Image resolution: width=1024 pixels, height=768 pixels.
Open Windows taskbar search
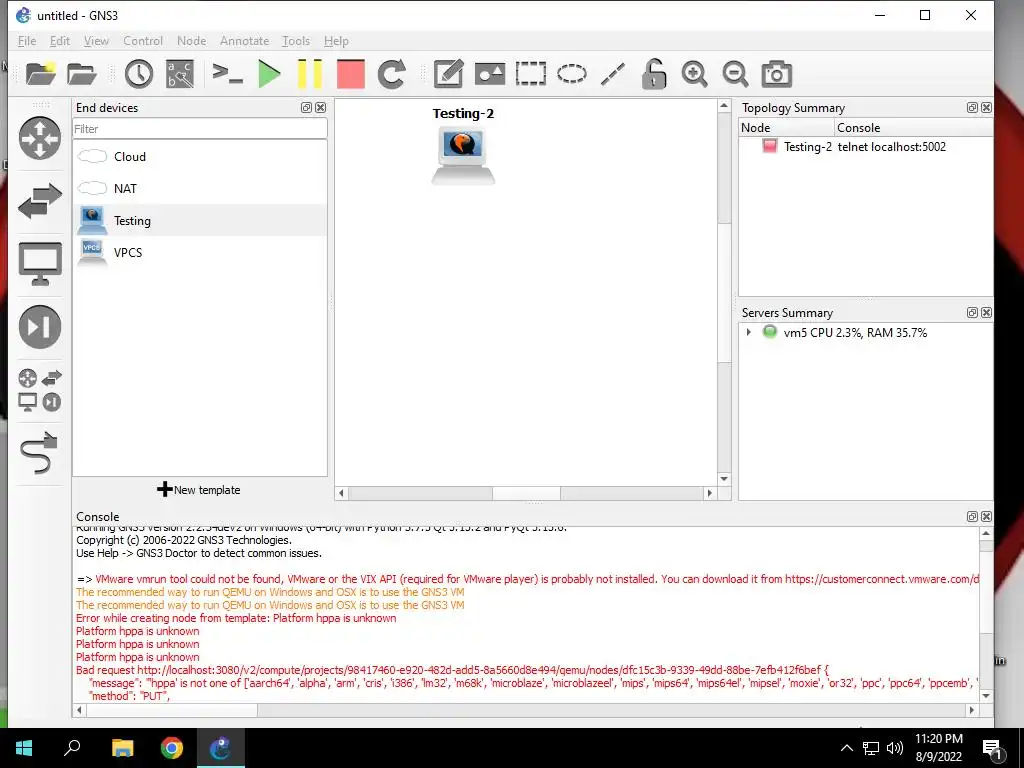click(72, 748)
